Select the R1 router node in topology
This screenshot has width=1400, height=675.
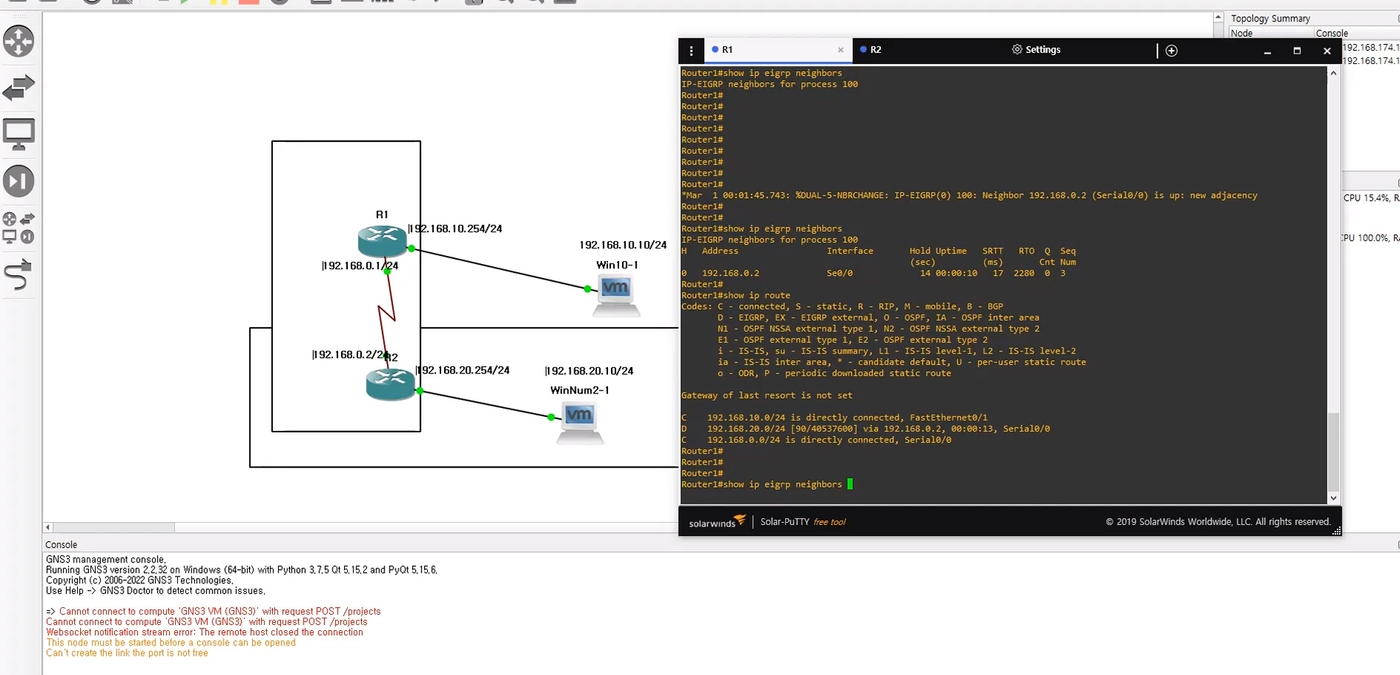click(383, 241)
